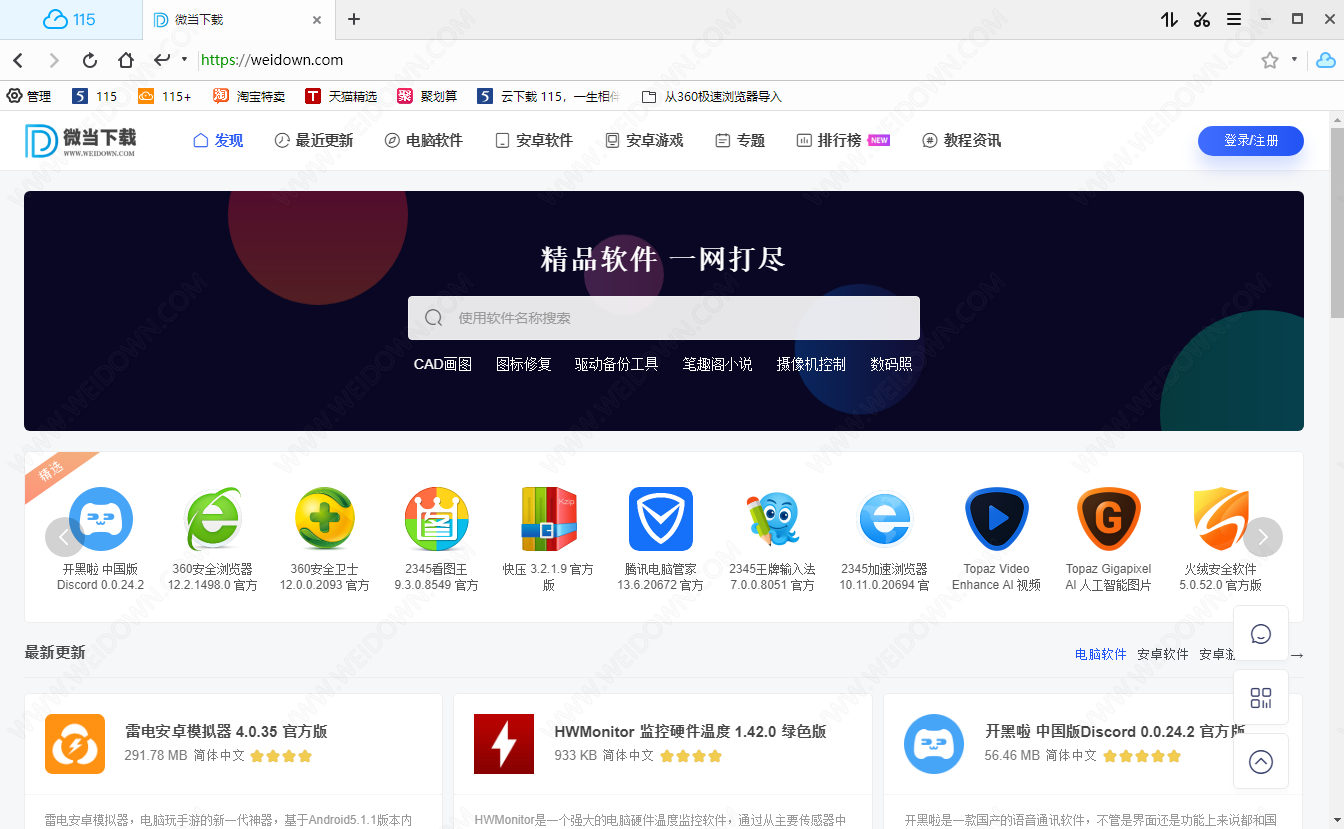Click the 图标修复 hot search keyword
The height and width of the screenshot is (829, 1344).
(524, 364)
